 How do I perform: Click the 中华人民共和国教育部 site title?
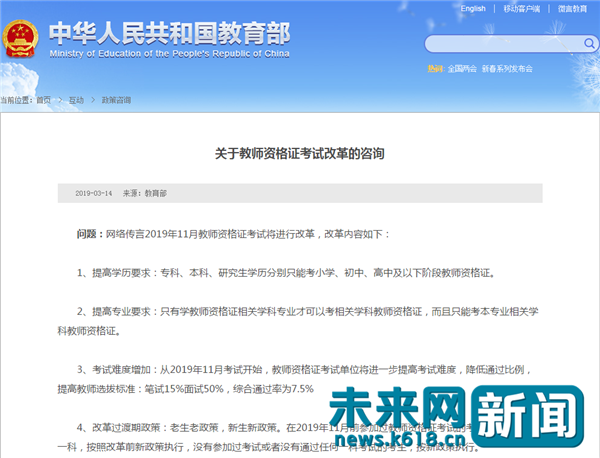[x=170, y=33]
